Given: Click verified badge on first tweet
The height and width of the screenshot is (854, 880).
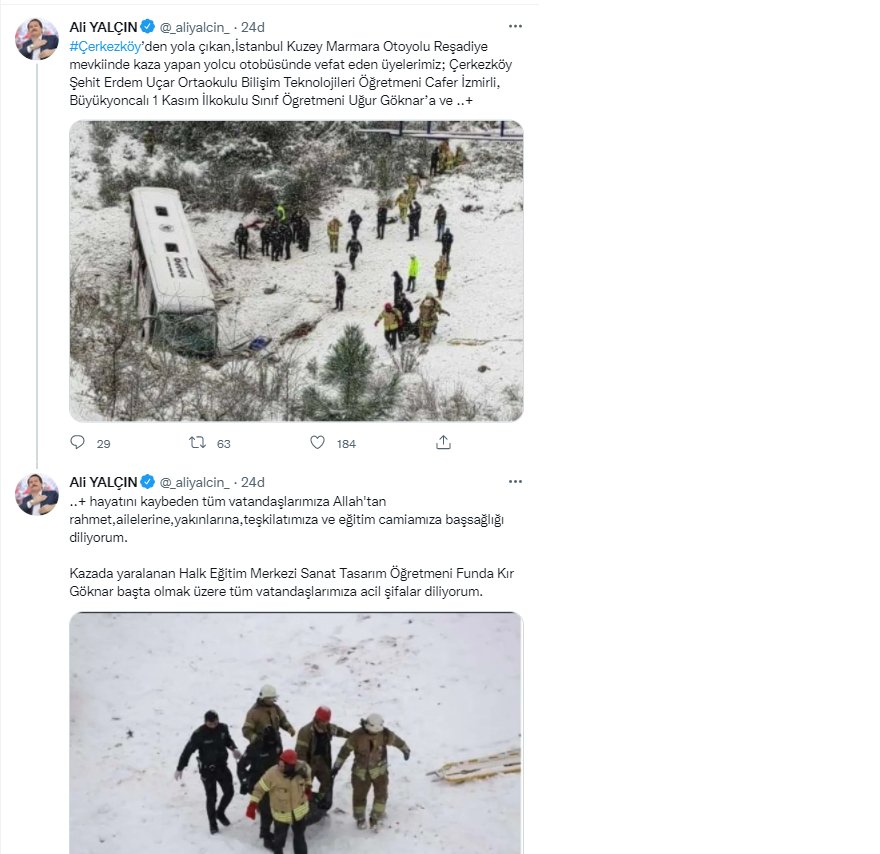Looking at the screenshot, I should pos(148,26).
